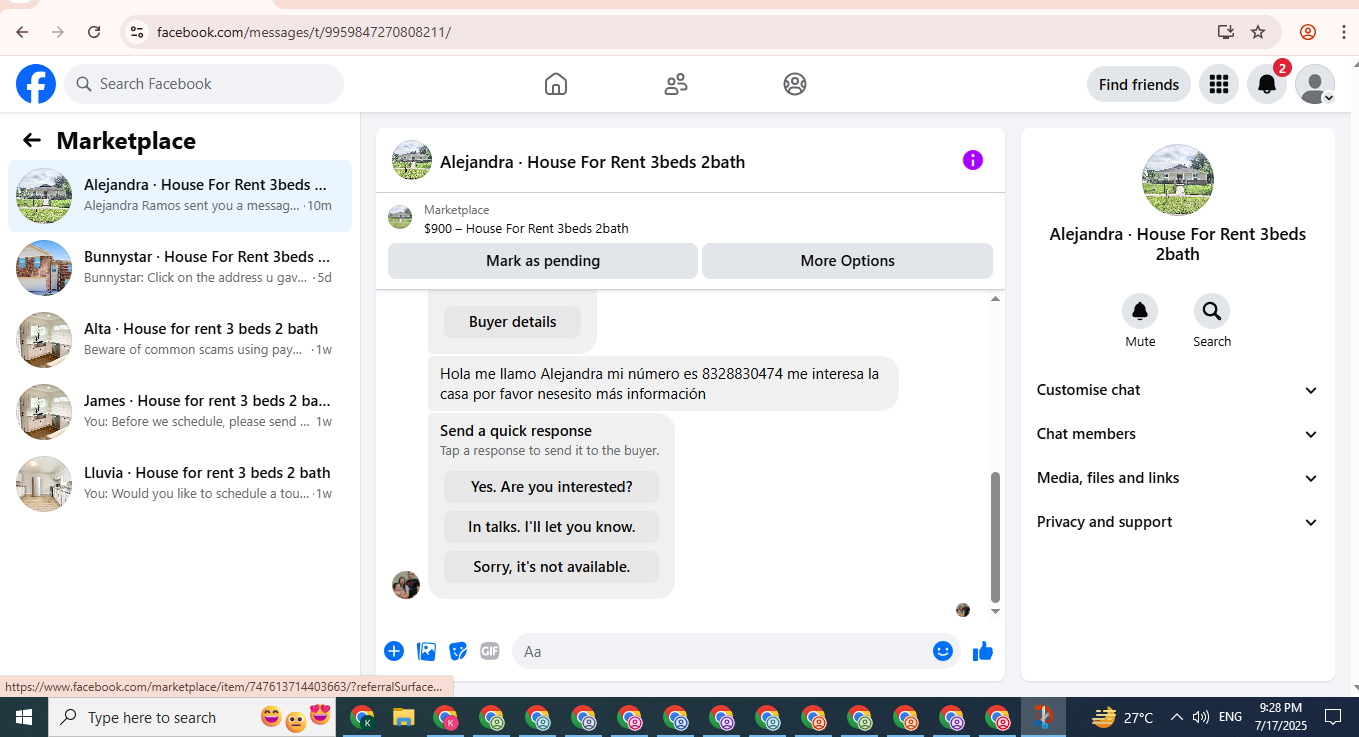Open the Friends icon in top navigation
The height and width of the screenshot is (737, 1359).
point(676,84)
